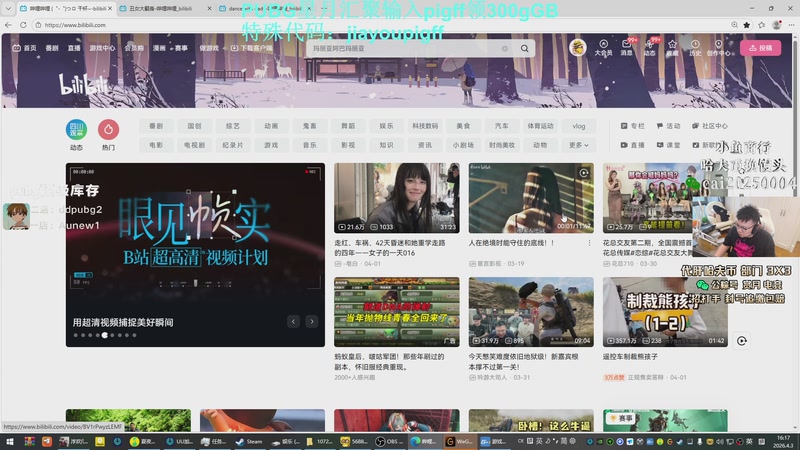800x450 pixels.
Task: Focus the bilibili search input field
Action: coord(406,48)
